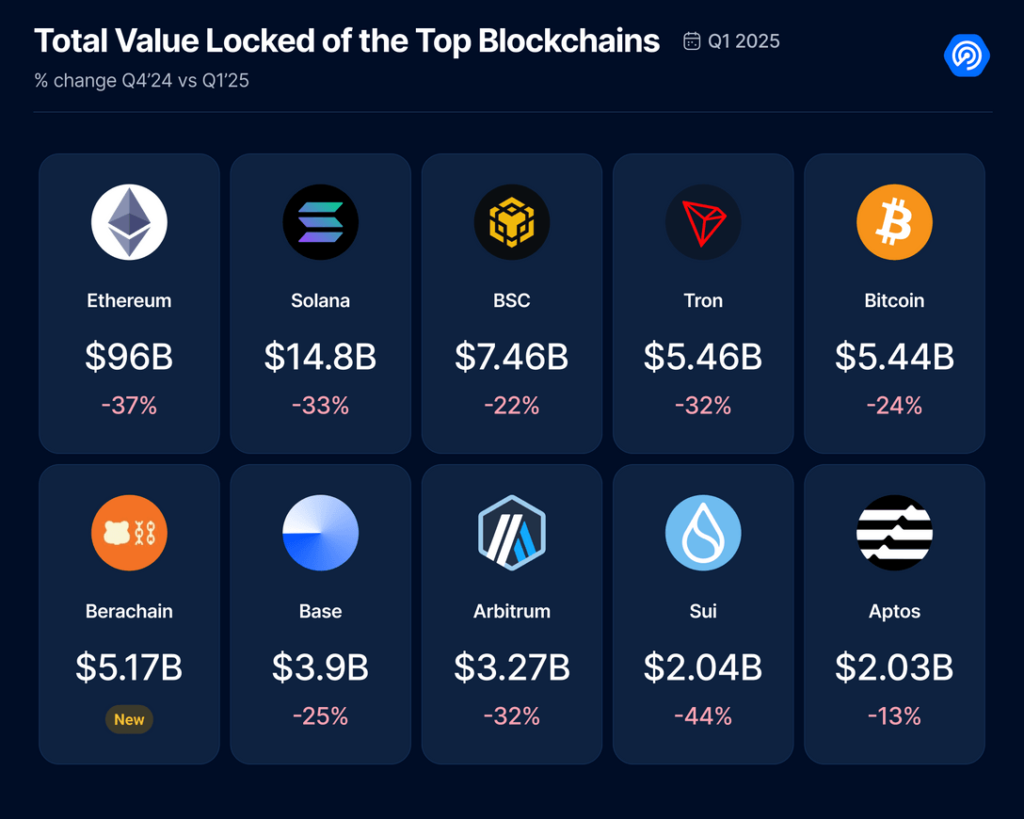
Task: Click the Ethereum diamond logo icon
Action: point(129,222)
